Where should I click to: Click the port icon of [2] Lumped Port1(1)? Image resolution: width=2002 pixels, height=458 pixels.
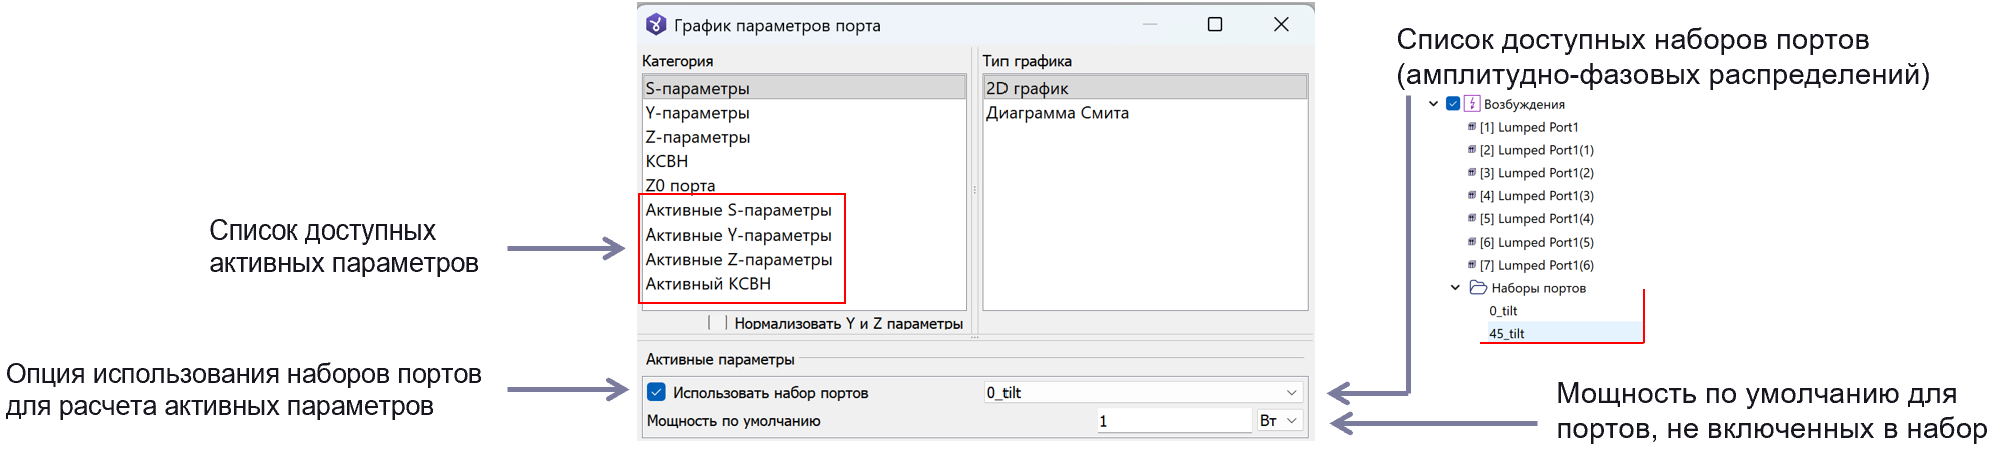[x=1472, y=150]
